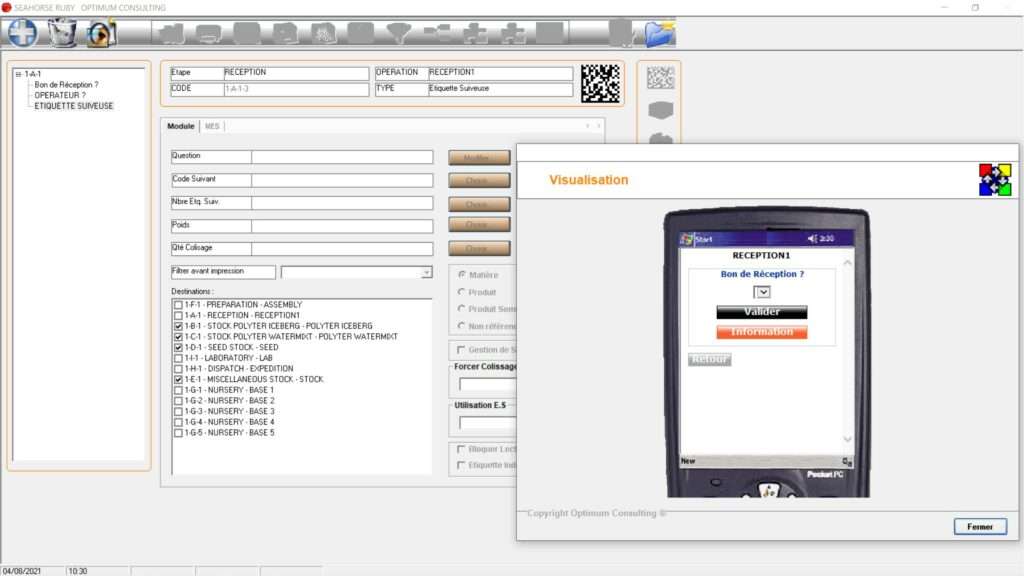Click the blue plus add icon

click(22, 33)
